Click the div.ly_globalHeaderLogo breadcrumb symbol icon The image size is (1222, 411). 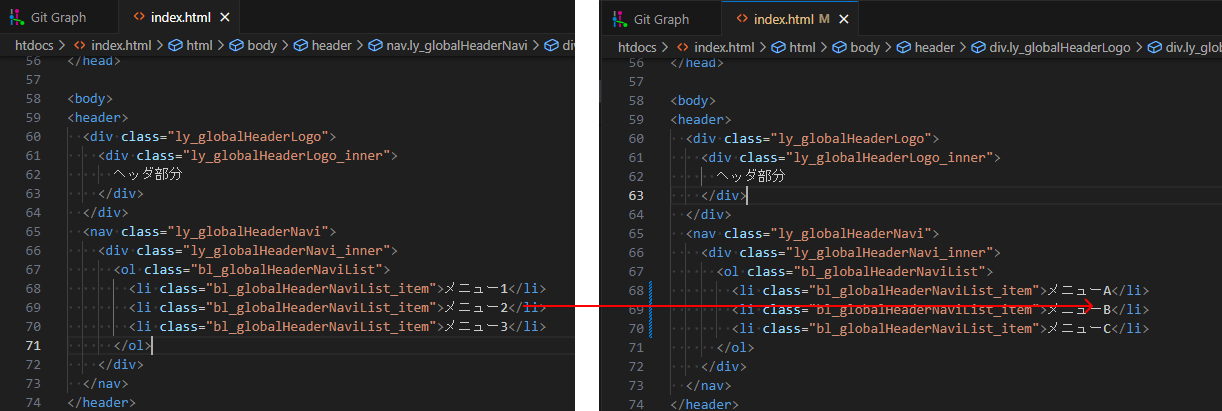[x=979, y=47]
